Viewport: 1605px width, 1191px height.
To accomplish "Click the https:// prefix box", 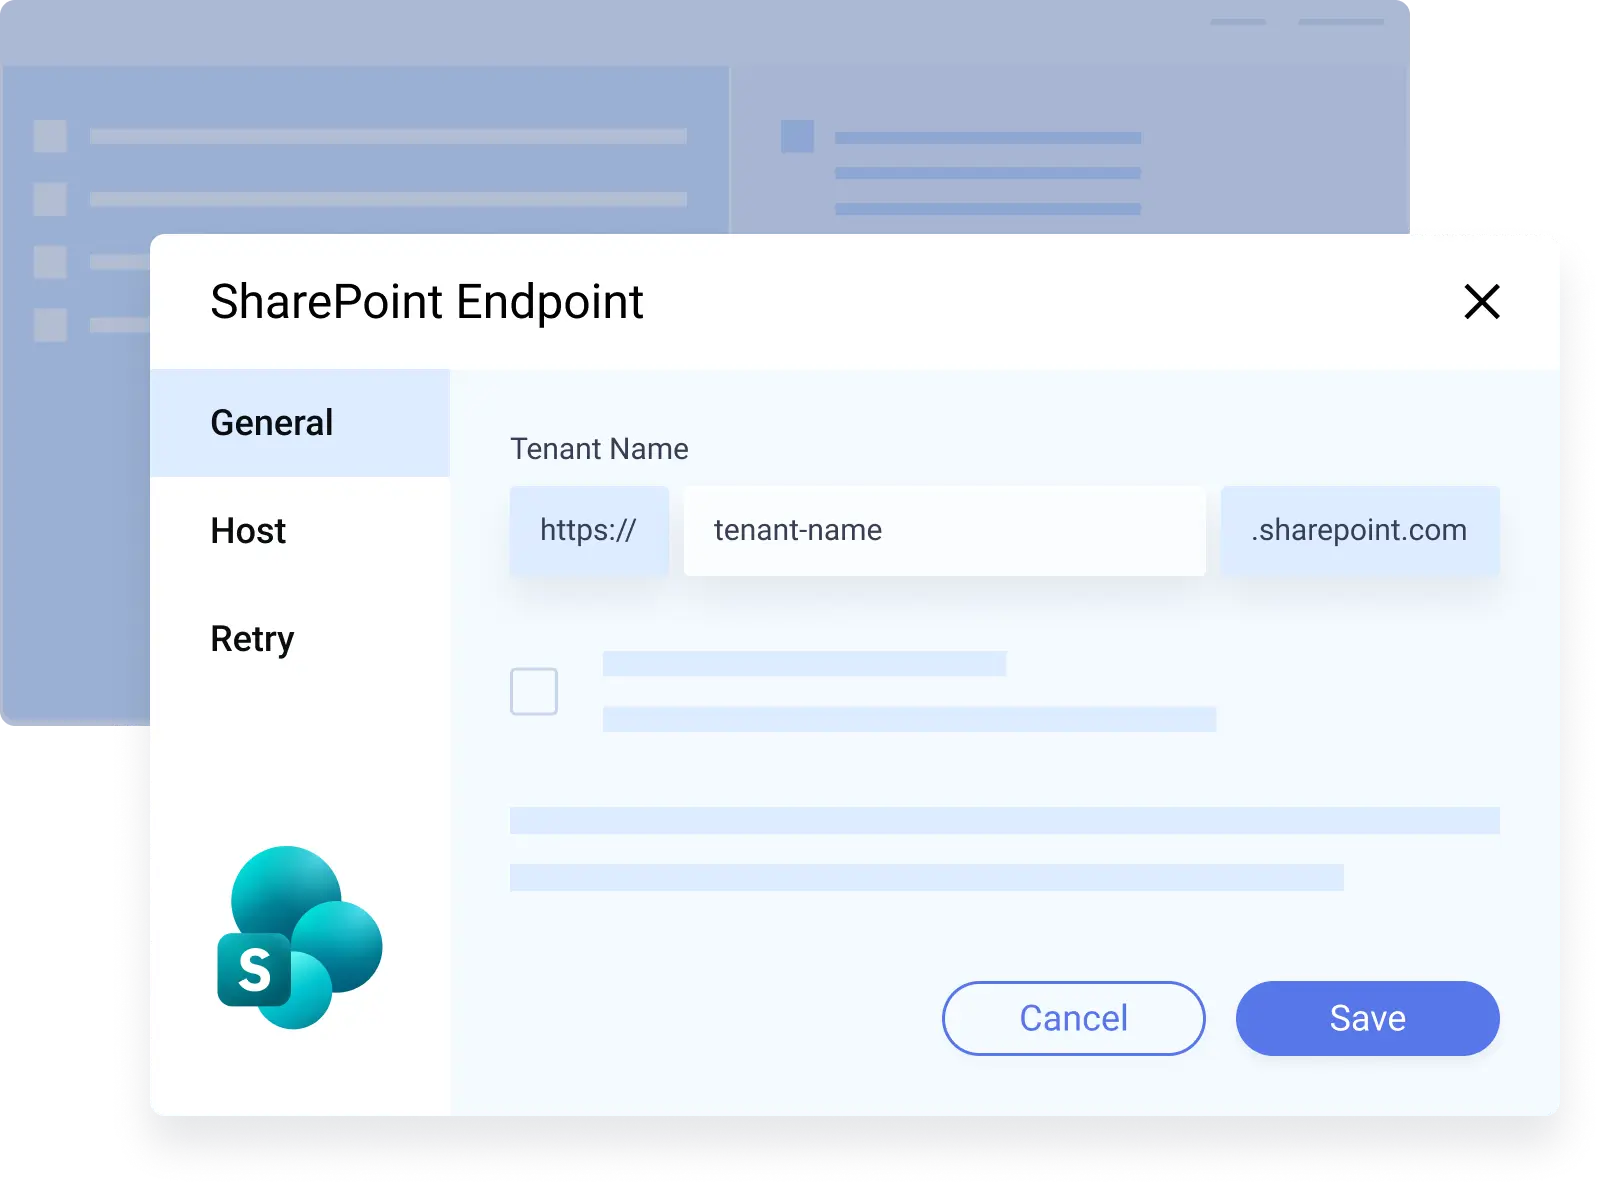I will pos(588,531).
